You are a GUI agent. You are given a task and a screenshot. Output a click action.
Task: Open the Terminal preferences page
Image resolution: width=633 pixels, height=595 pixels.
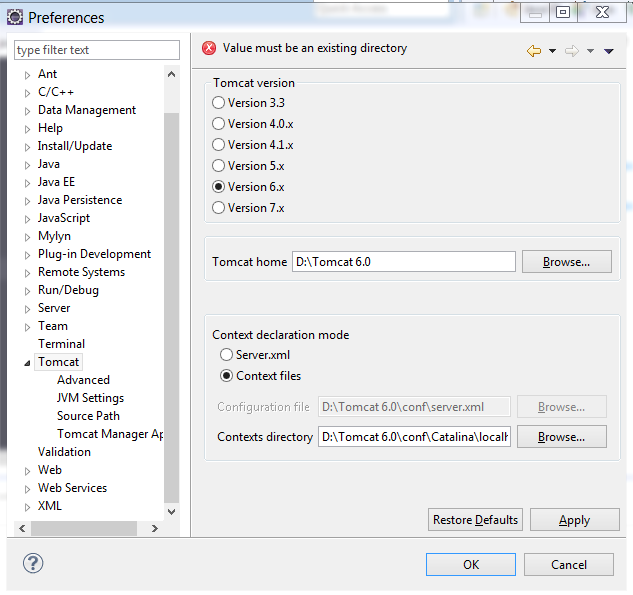click(62, 344)
